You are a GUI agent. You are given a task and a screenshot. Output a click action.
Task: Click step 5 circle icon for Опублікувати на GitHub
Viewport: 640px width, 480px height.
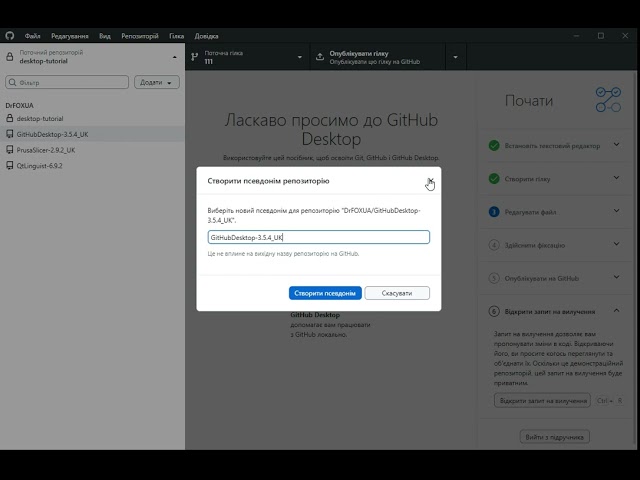(494, 278)
